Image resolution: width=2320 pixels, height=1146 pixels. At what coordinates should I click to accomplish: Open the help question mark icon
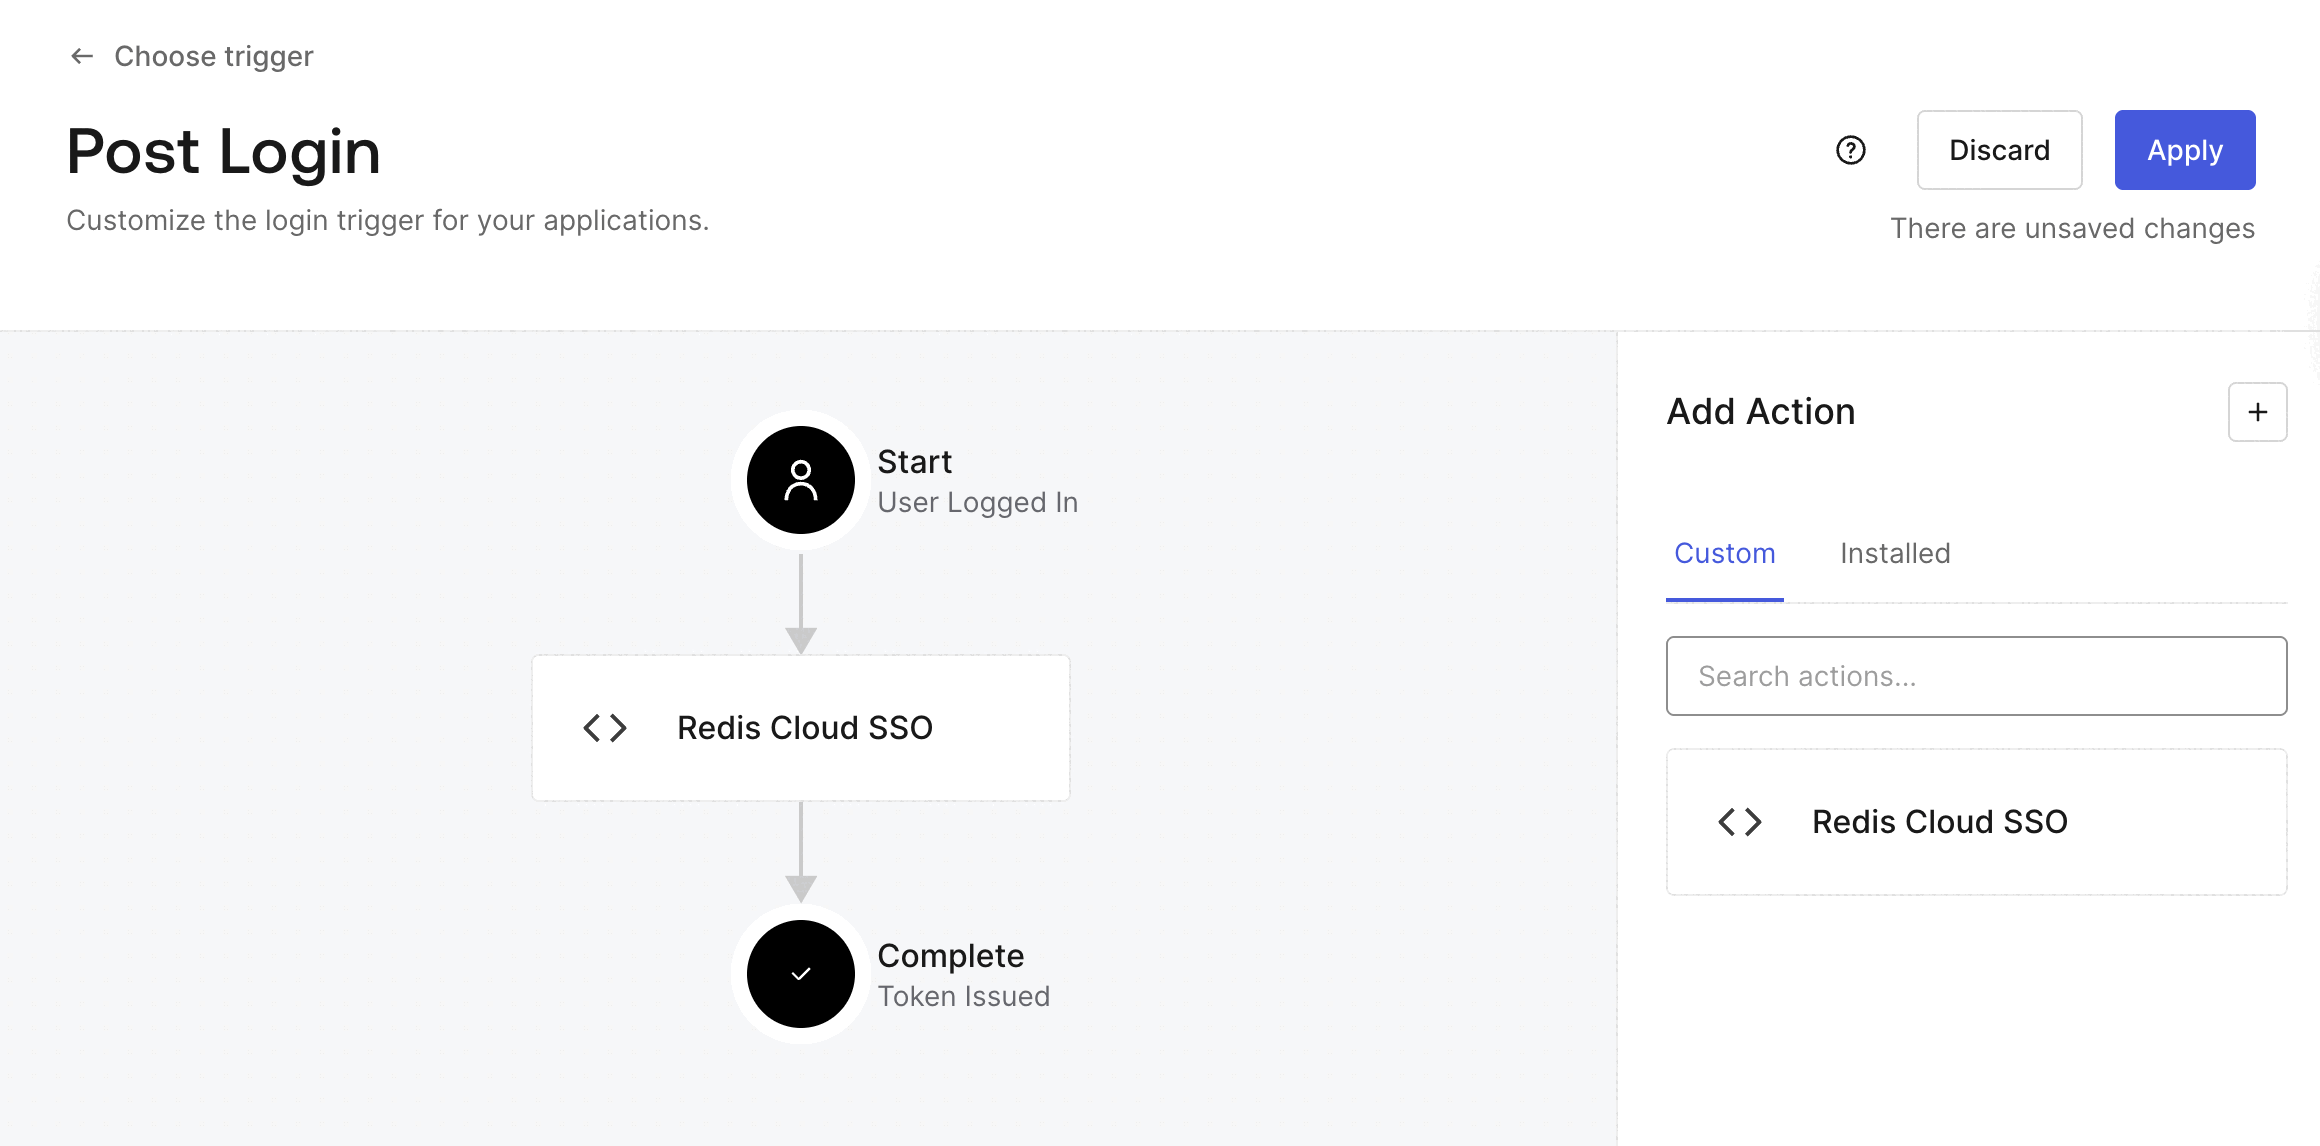coord(1851,150)
